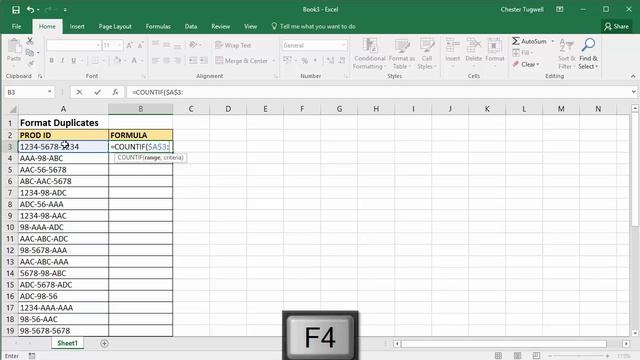Click cell containing AAA-98-ABC
The width and height of the screenshot is (640, 360).
[63, 158]
